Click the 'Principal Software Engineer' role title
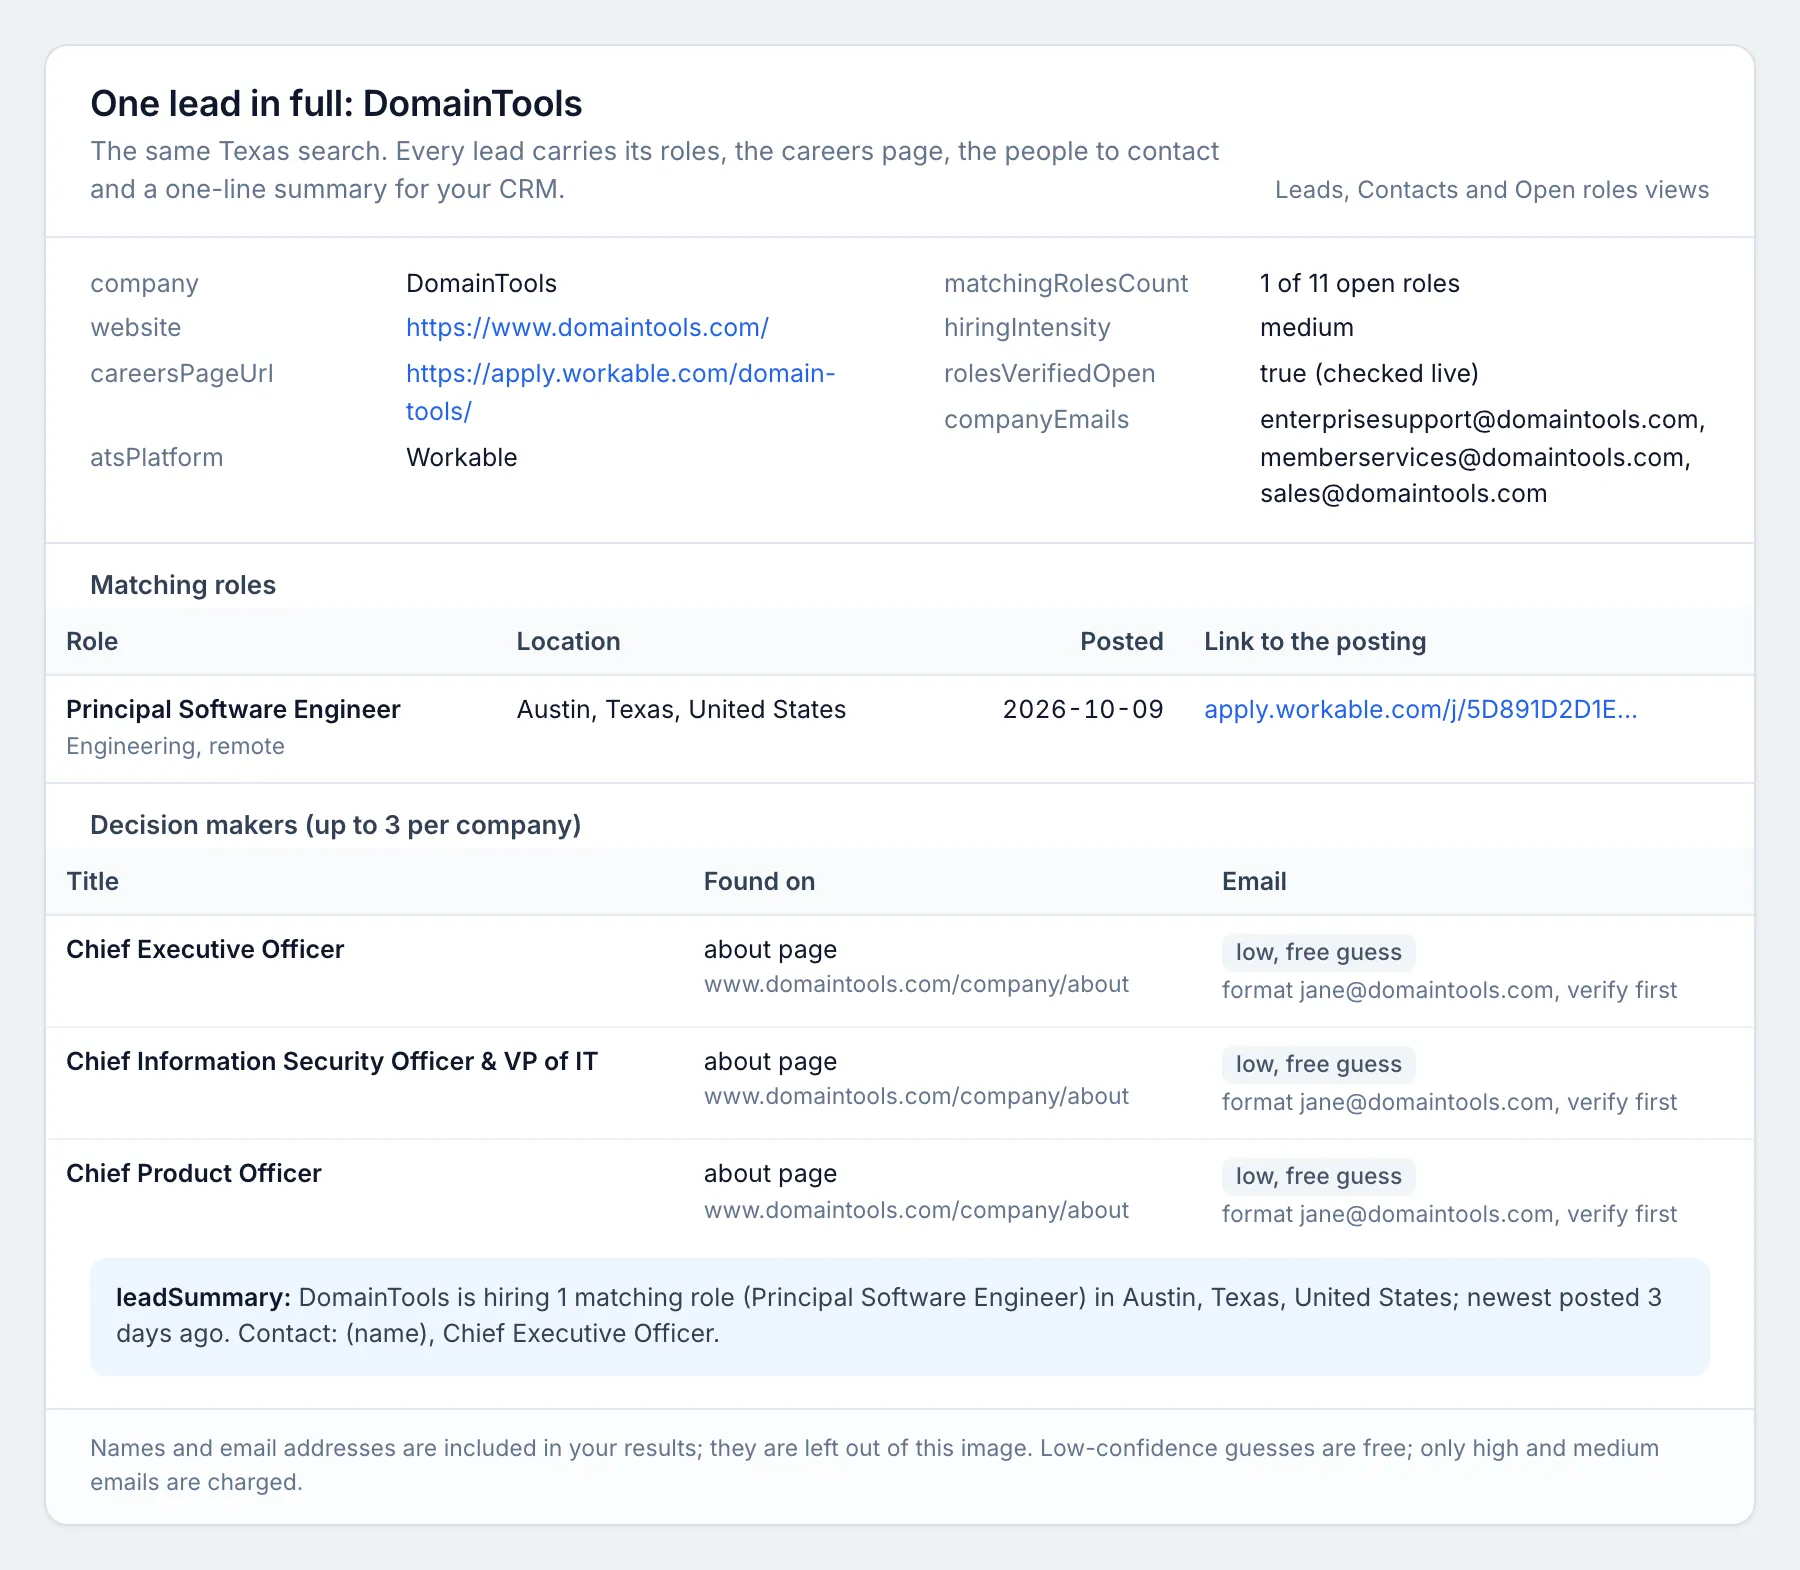1800x1570 pixels. click(x=233, y=710)
